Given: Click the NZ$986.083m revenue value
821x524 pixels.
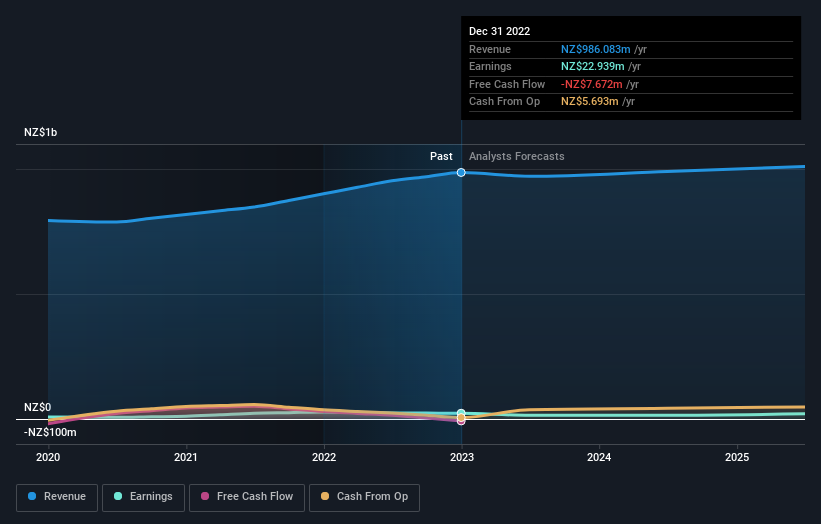Looking at the screenshot, I should tap(596, 49).
